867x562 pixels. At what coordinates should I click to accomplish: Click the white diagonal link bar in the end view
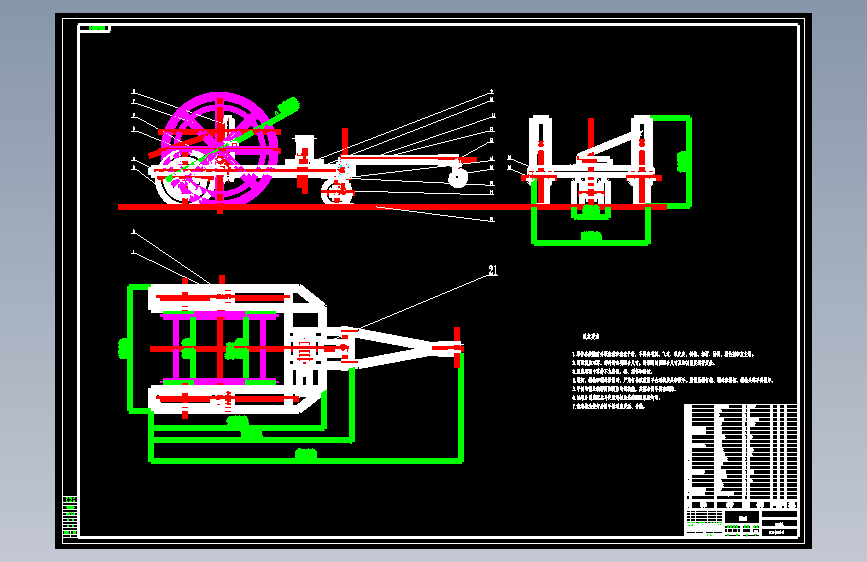click(608, 147)
